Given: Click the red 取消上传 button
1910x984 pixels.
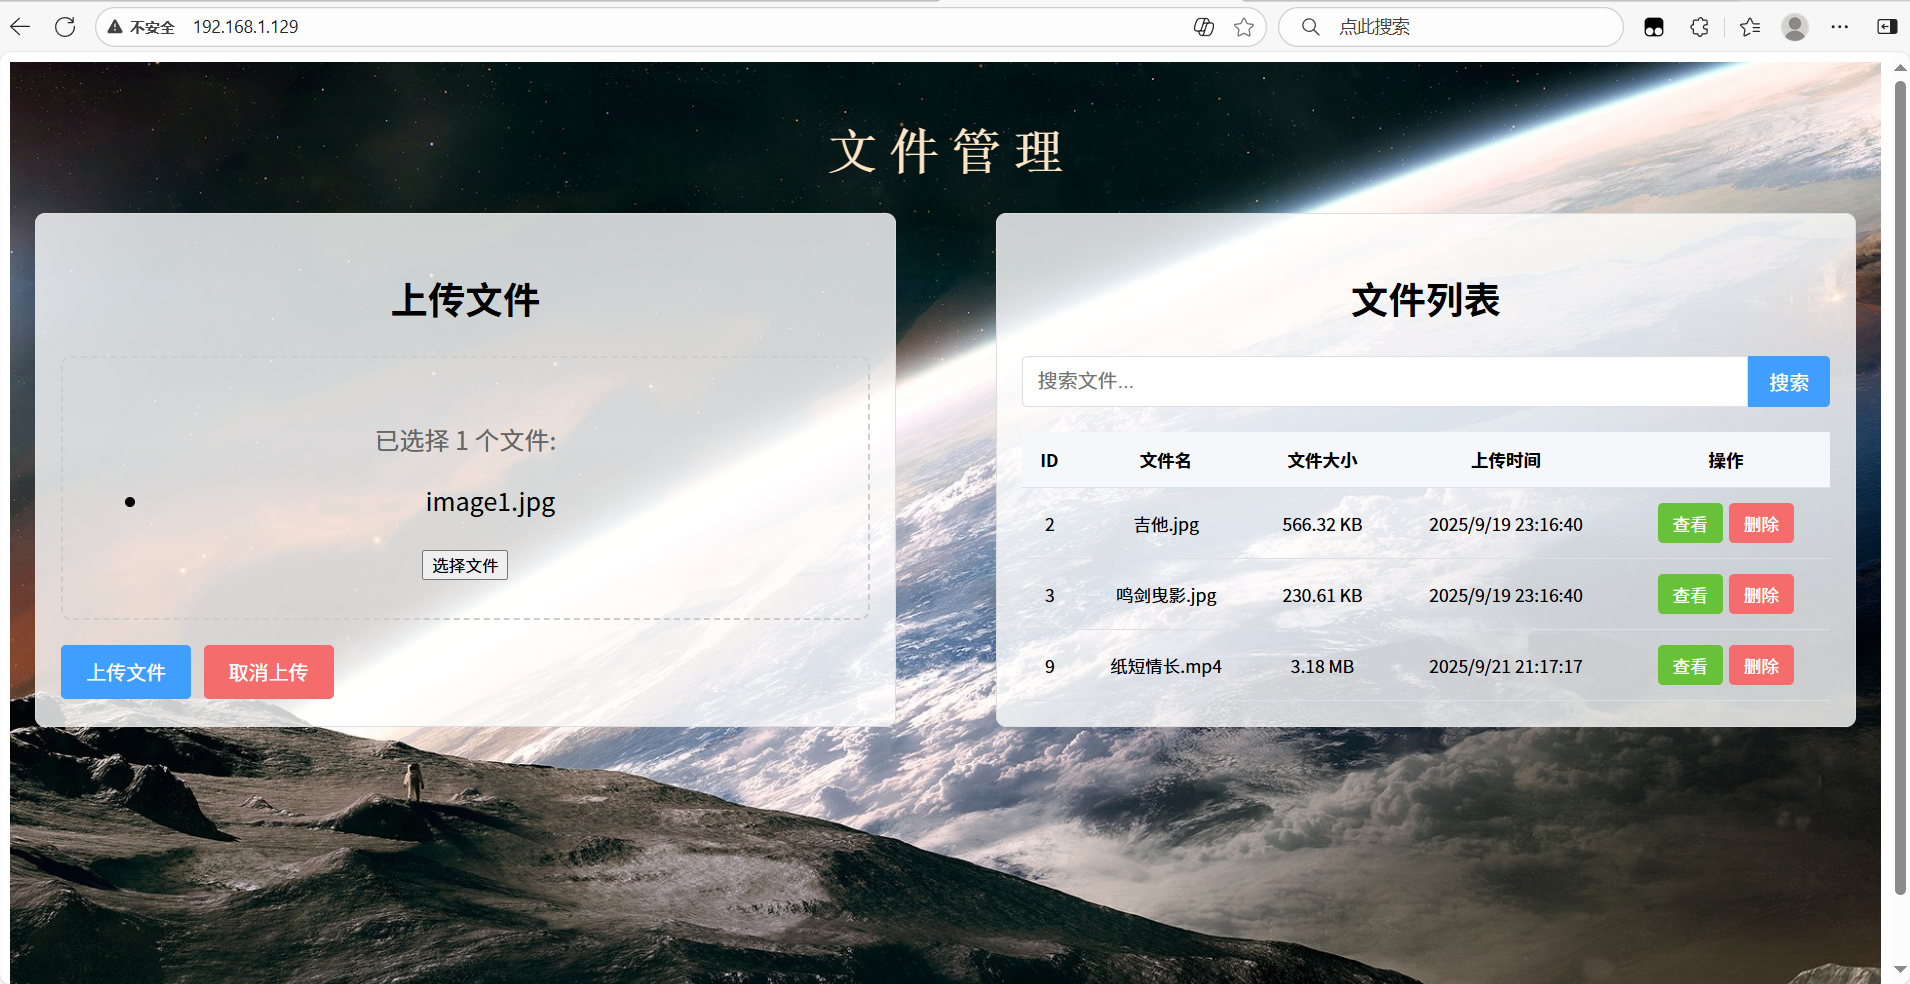Looking at the screenshot, I should (269, 672).
